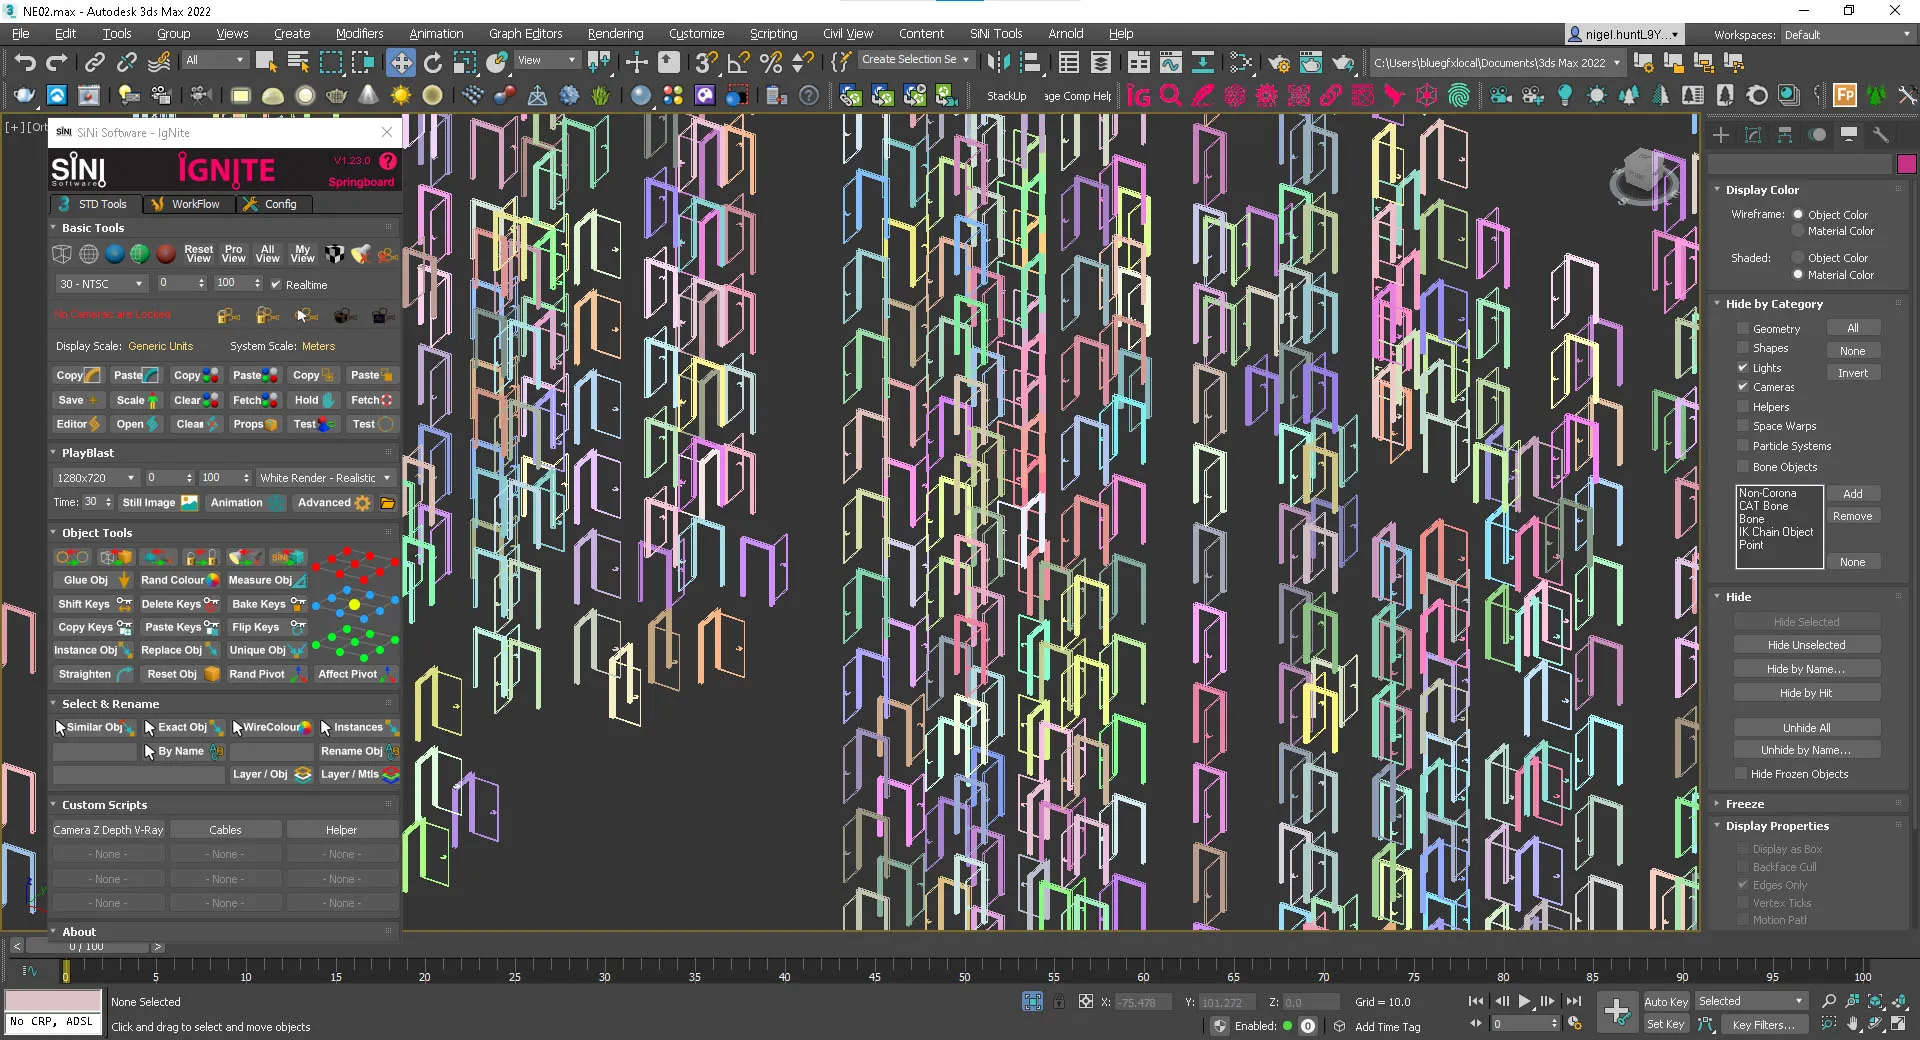Select Shaded Object Color radio button
1920x1040 pixels.
(1798, 258)
